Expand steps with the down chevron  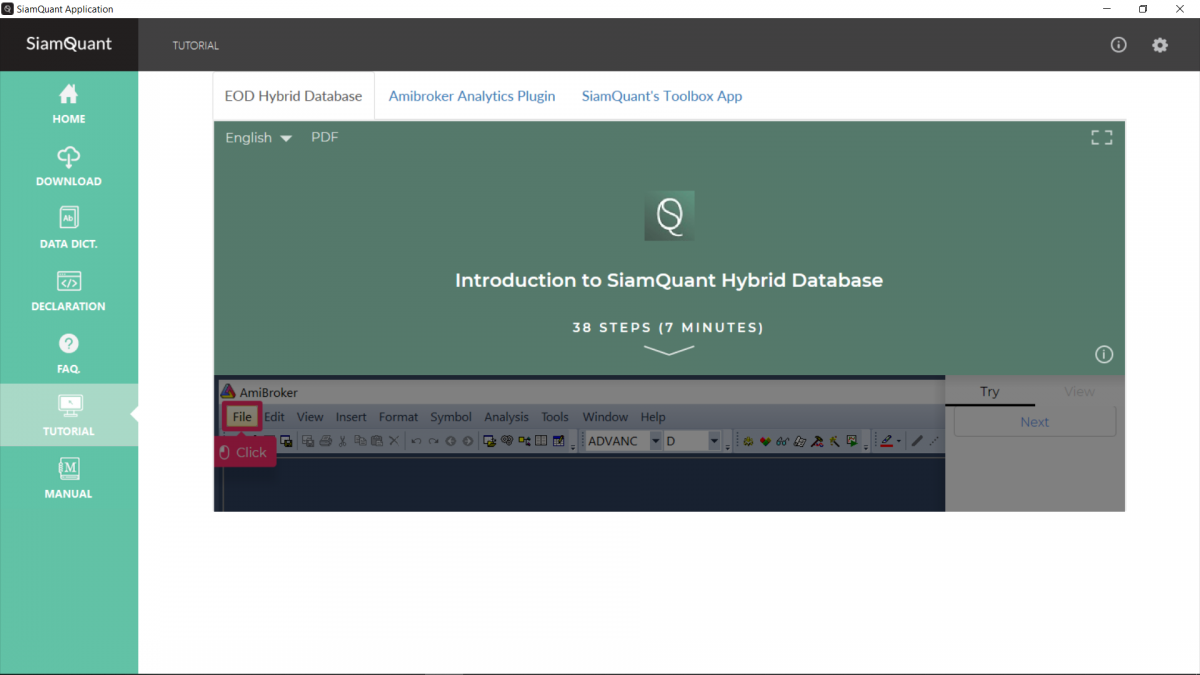tap(668, 350)
